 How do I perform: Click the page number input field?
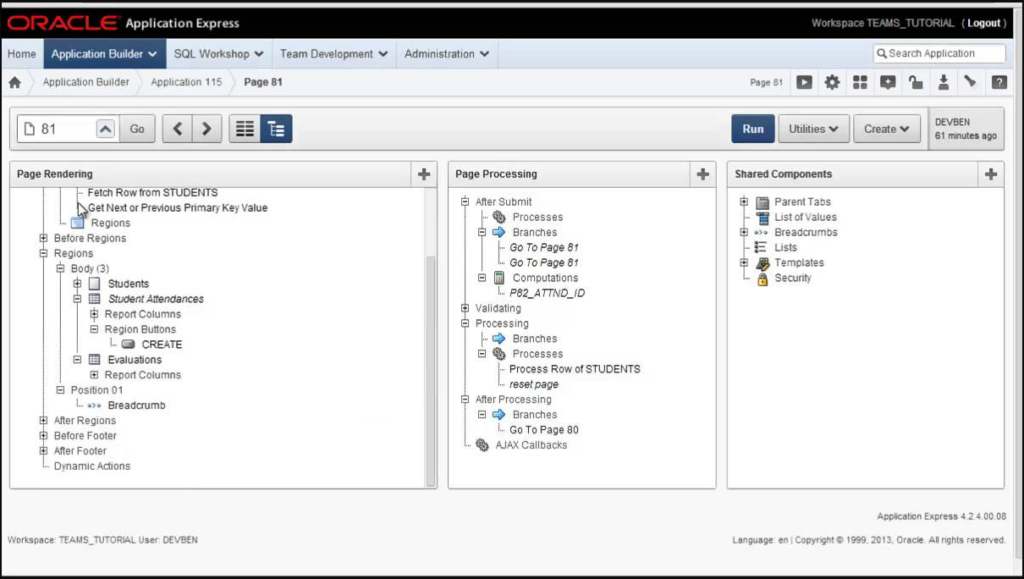tap(67, 129)
